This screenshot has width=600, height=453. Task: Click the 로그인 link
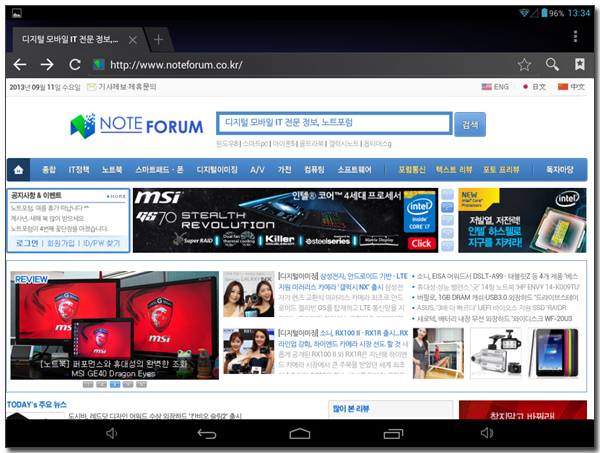pos(27,243)
